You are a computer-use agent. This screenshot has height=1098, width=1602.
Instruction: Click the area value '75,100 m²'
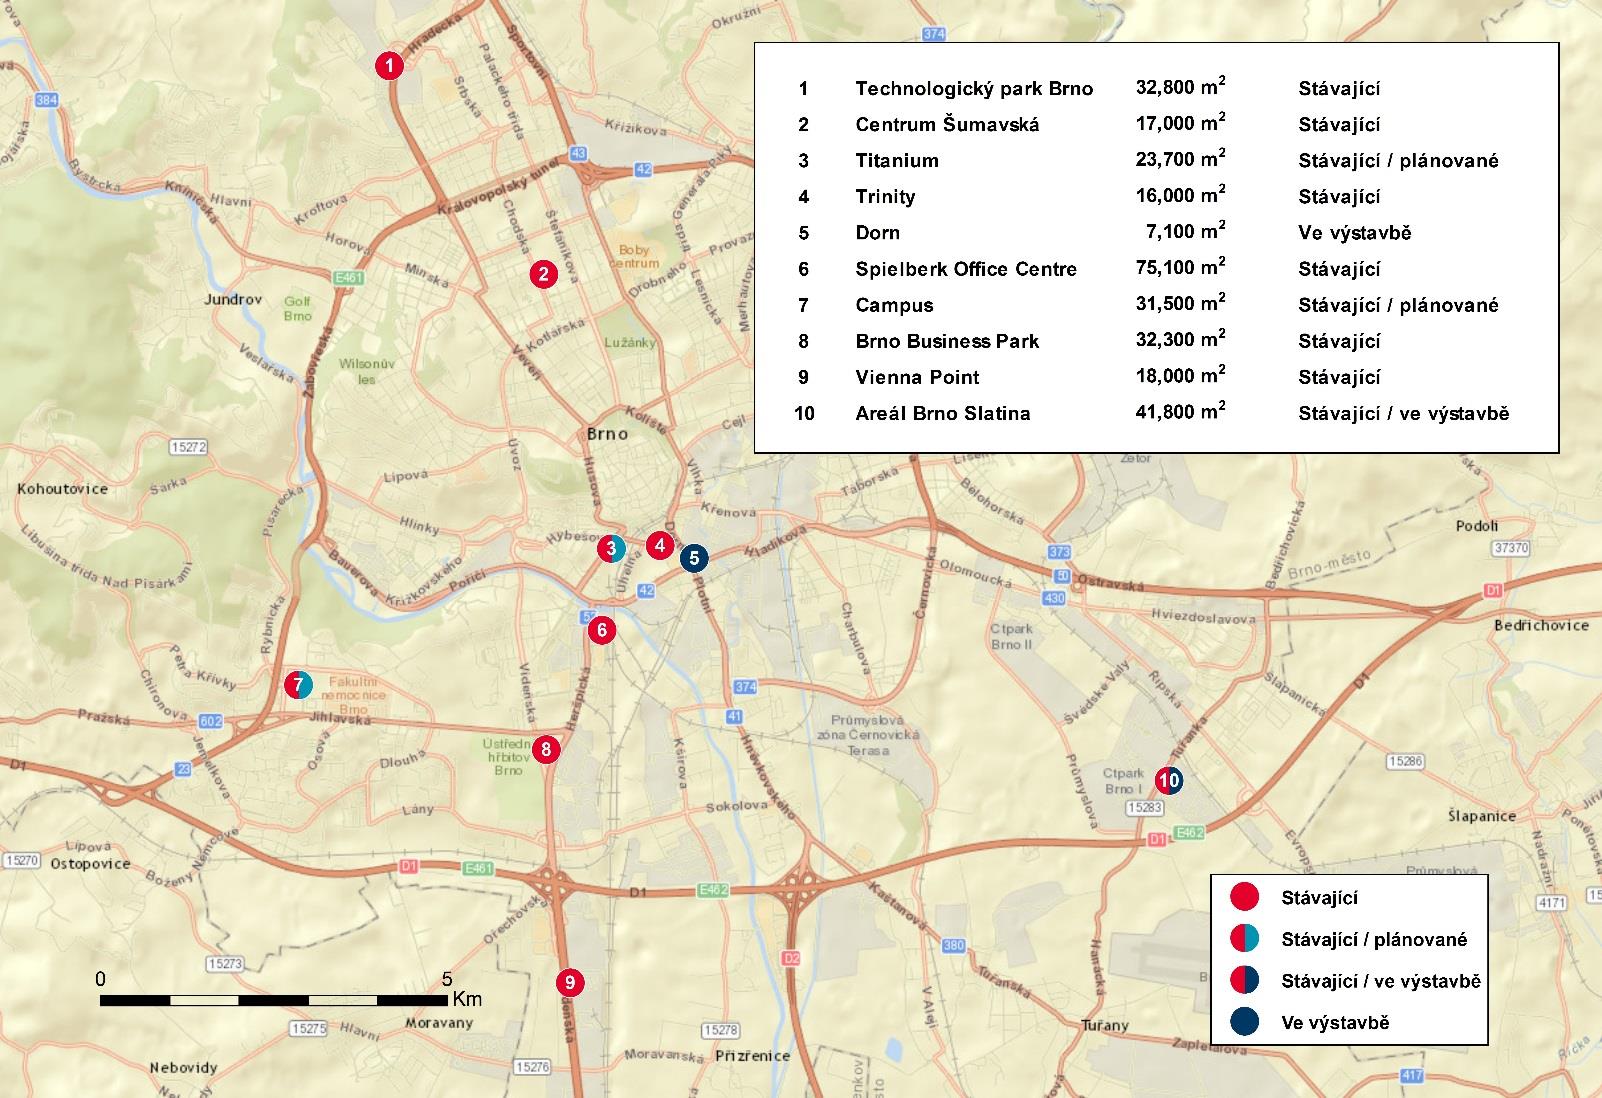pos(1181,267)
